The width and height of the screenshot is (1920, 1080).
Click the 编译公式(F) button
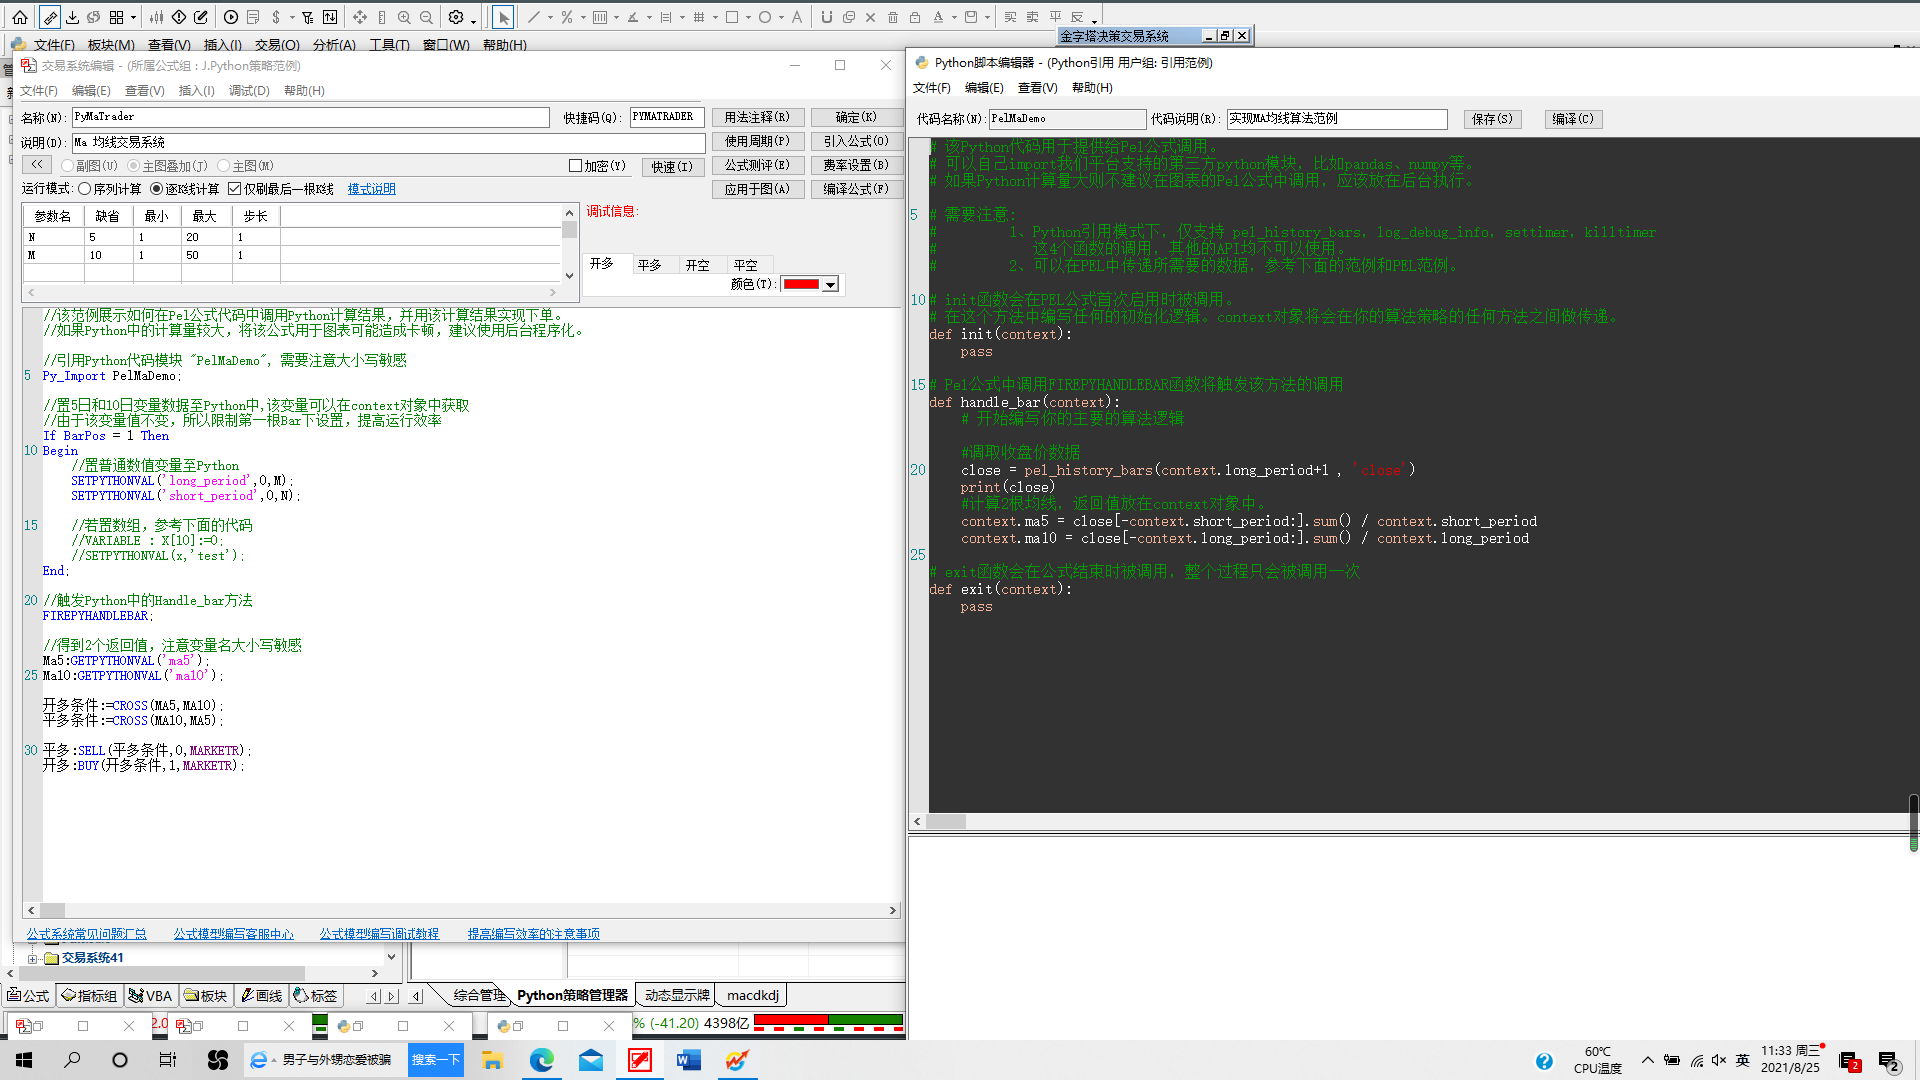pos(856,189)
